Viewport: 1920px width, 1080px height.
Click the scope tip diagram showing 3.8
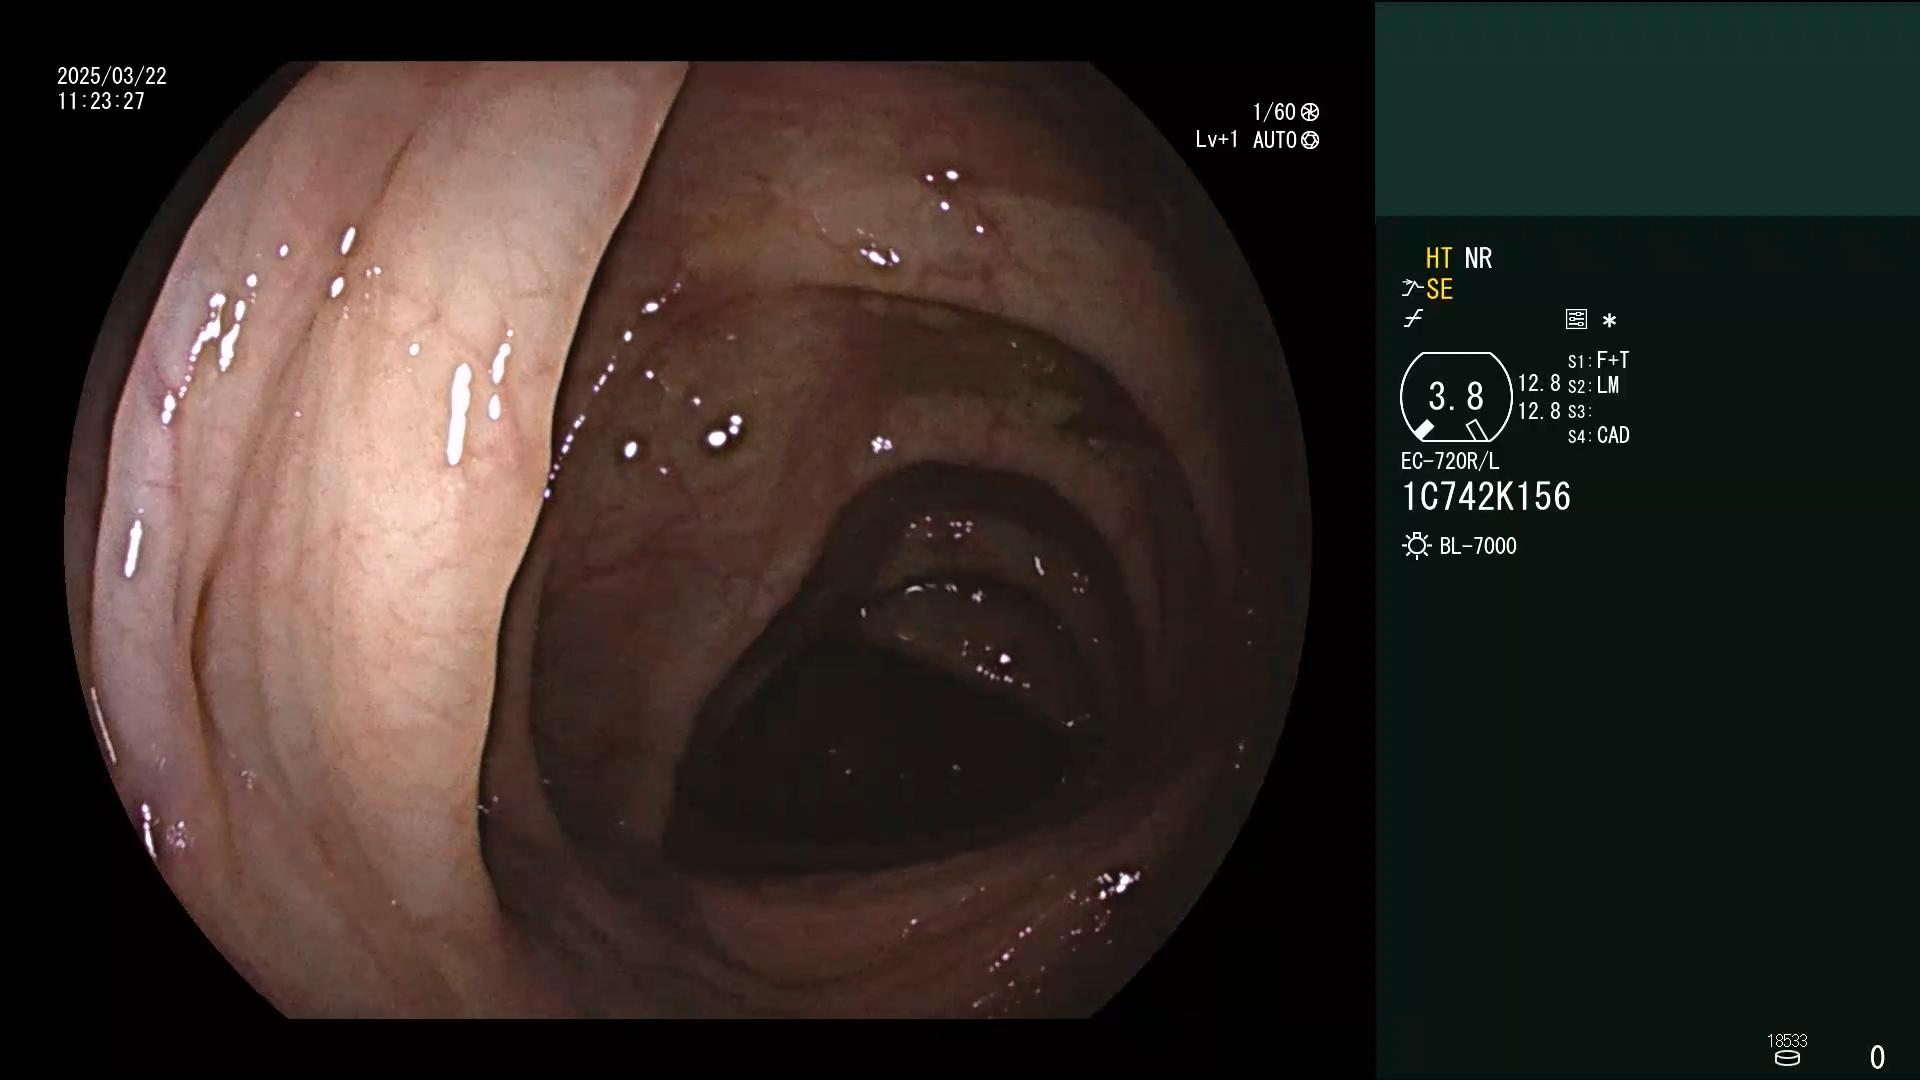click(x=1456, y=397)
